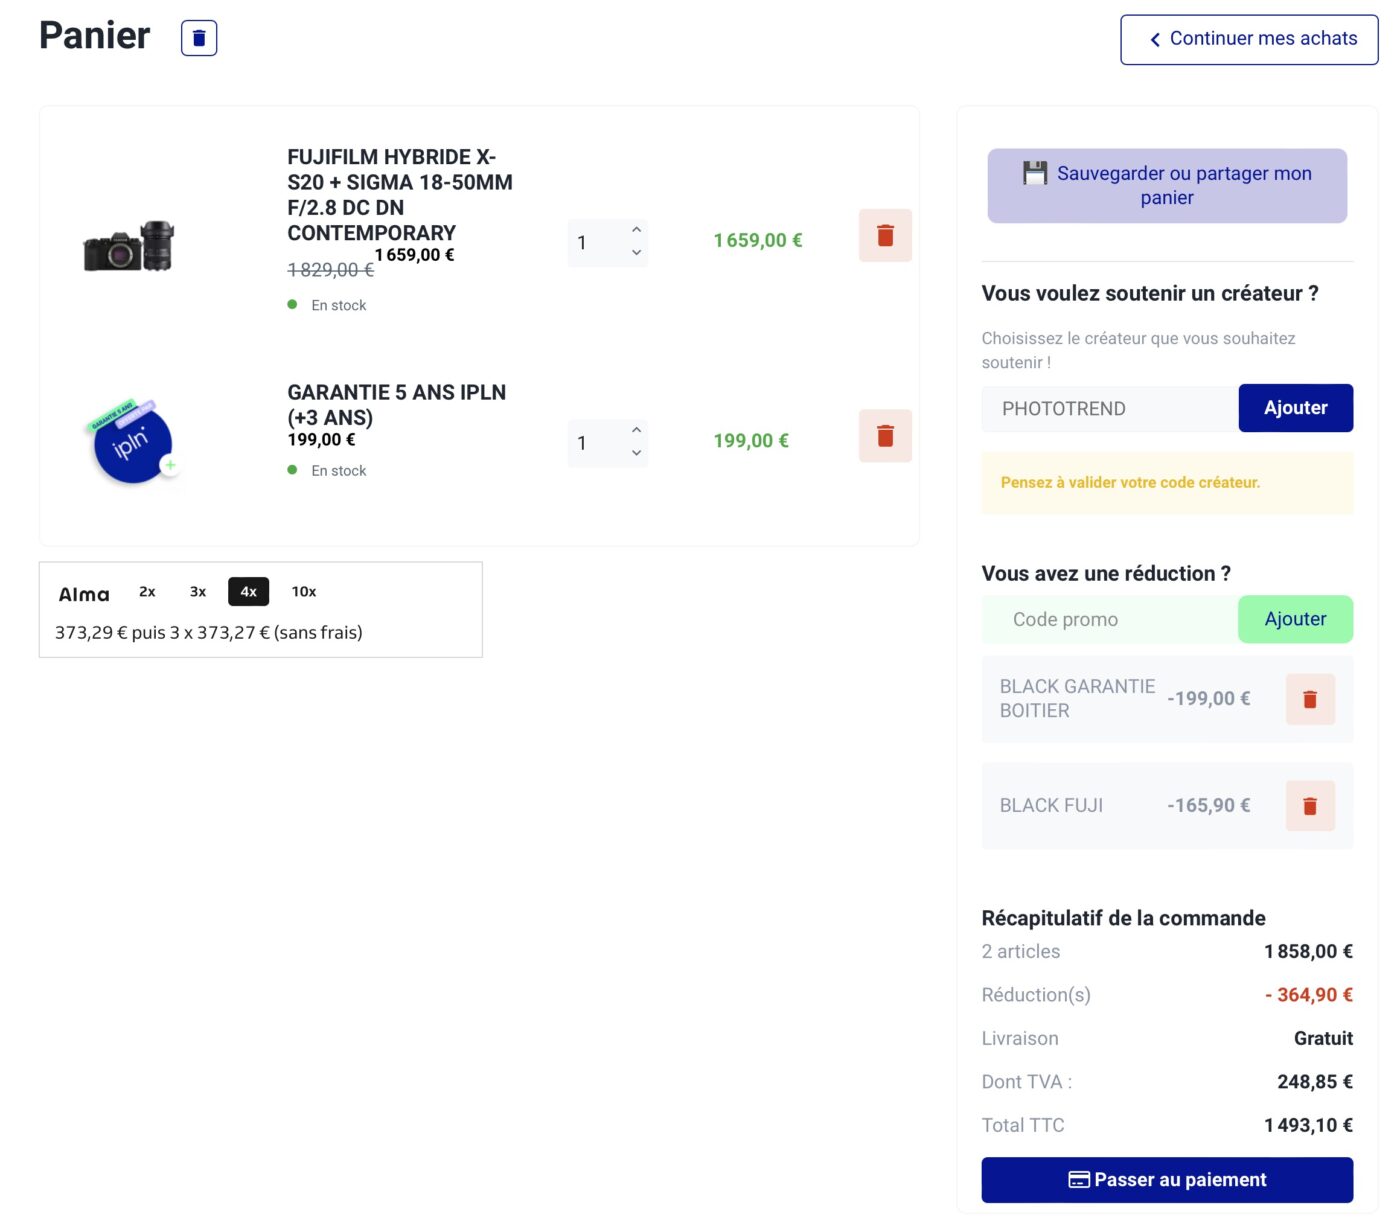1400x1229 pixels.
Task: Select the Alma 3x payment option
Action: pyautogui.click(x=198, y=592)
